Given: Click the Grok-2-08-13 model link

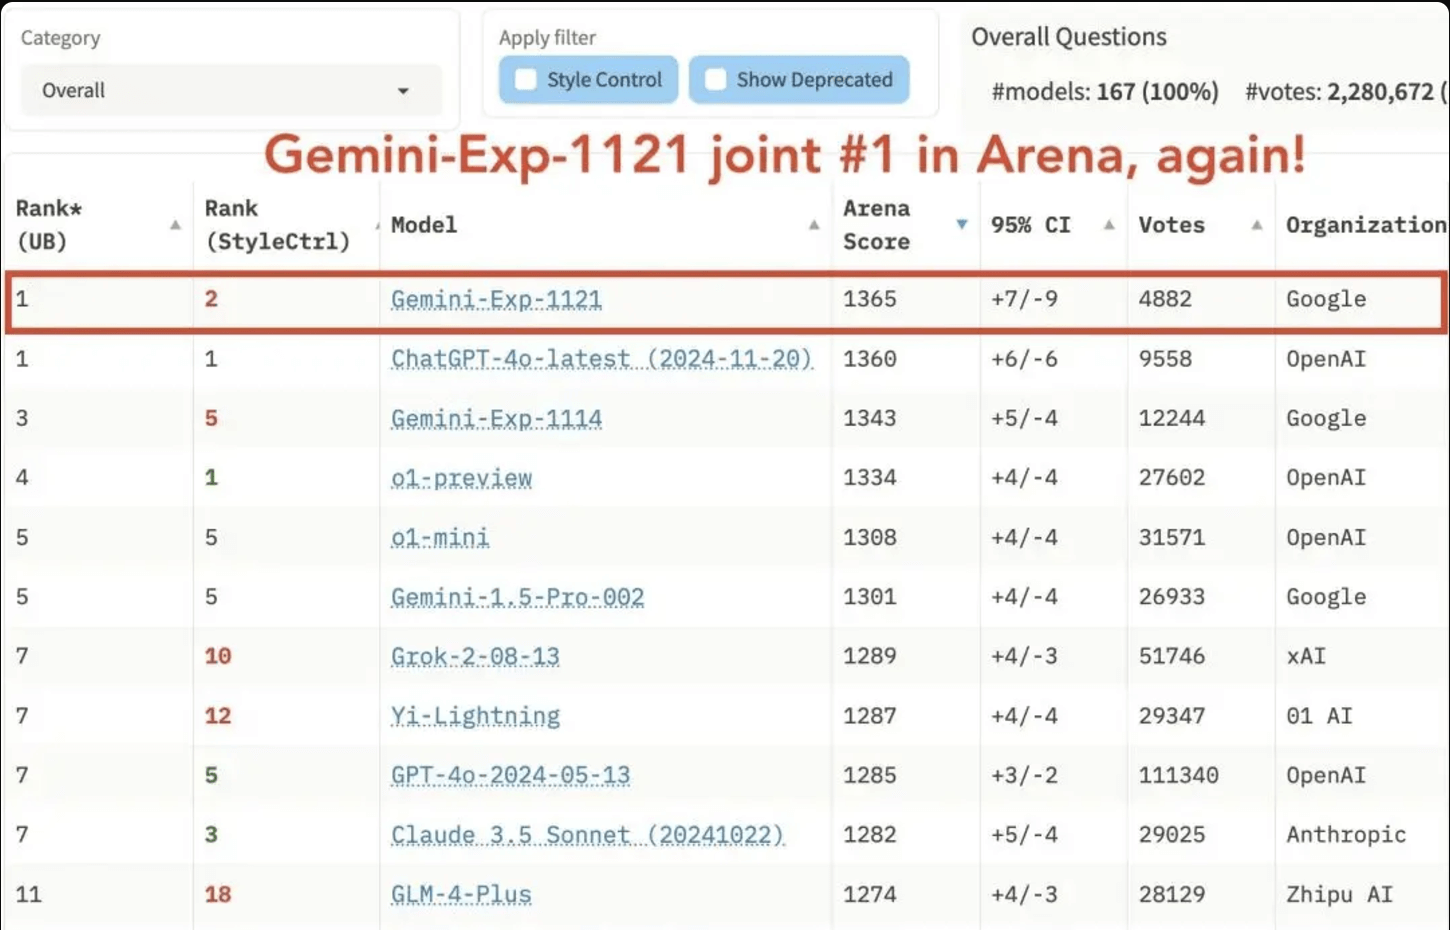Looking at the screenshot, I should pos(474,656).
